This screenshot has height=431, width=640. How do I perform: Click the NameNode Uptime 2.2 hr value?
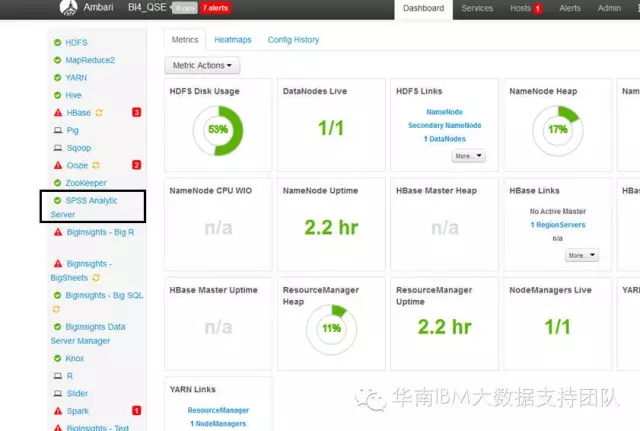point(331,228)
